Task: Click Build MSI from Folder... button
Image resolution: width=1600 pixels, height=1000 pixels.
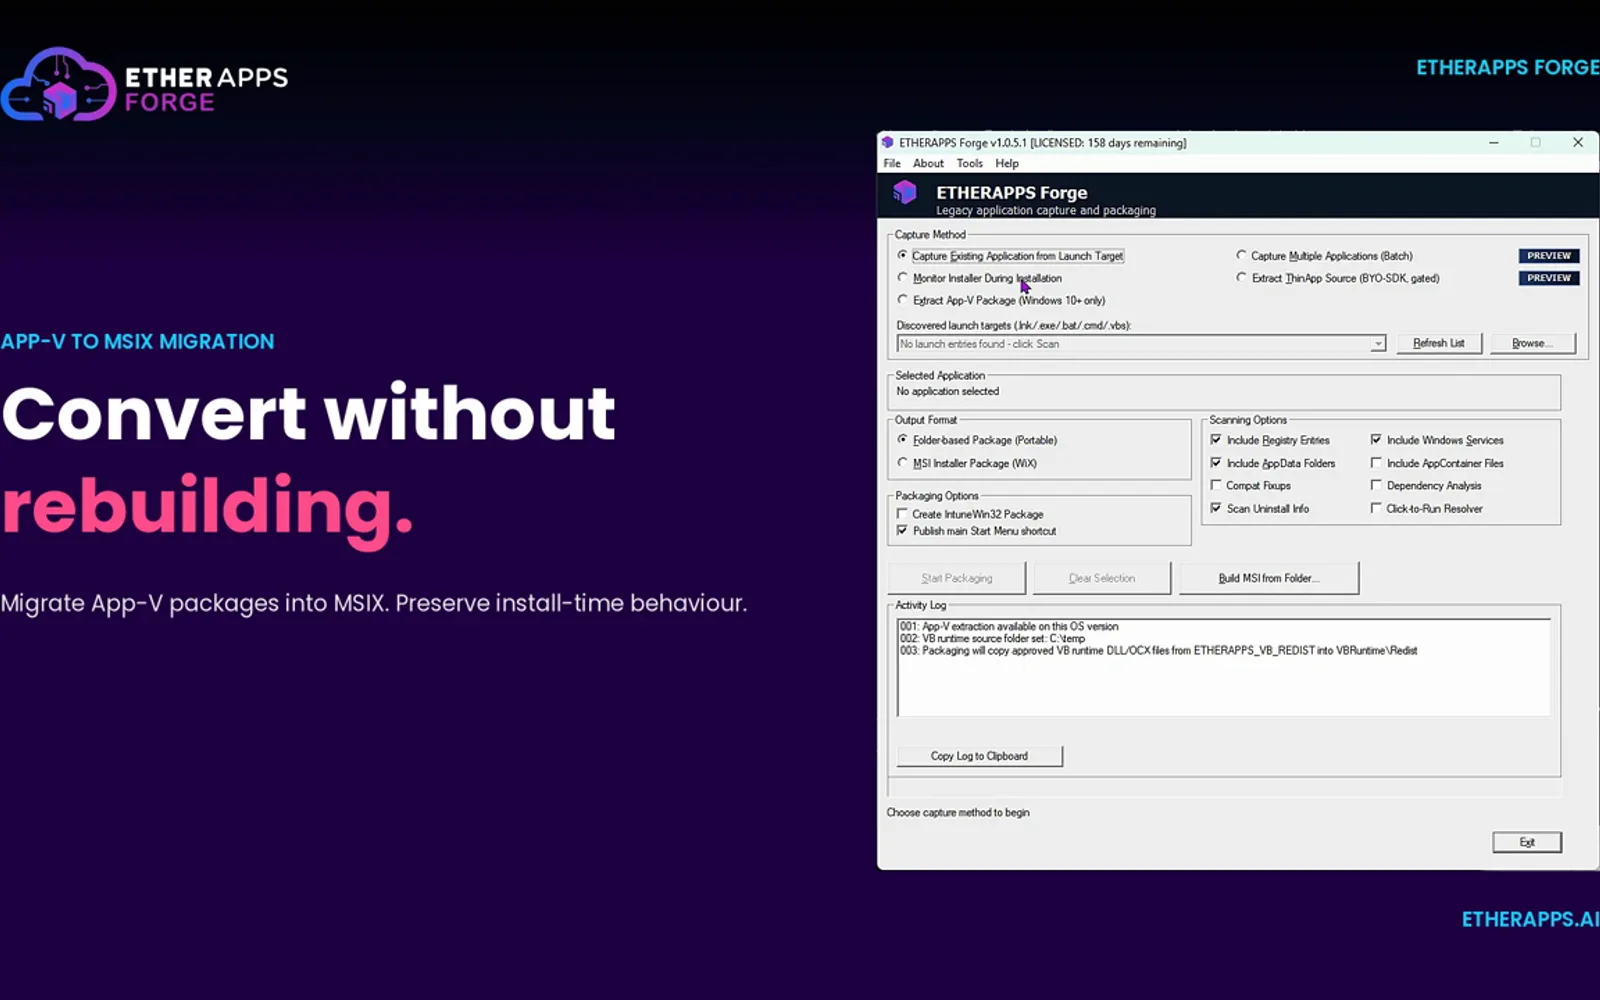Action: coord(1269,578)
